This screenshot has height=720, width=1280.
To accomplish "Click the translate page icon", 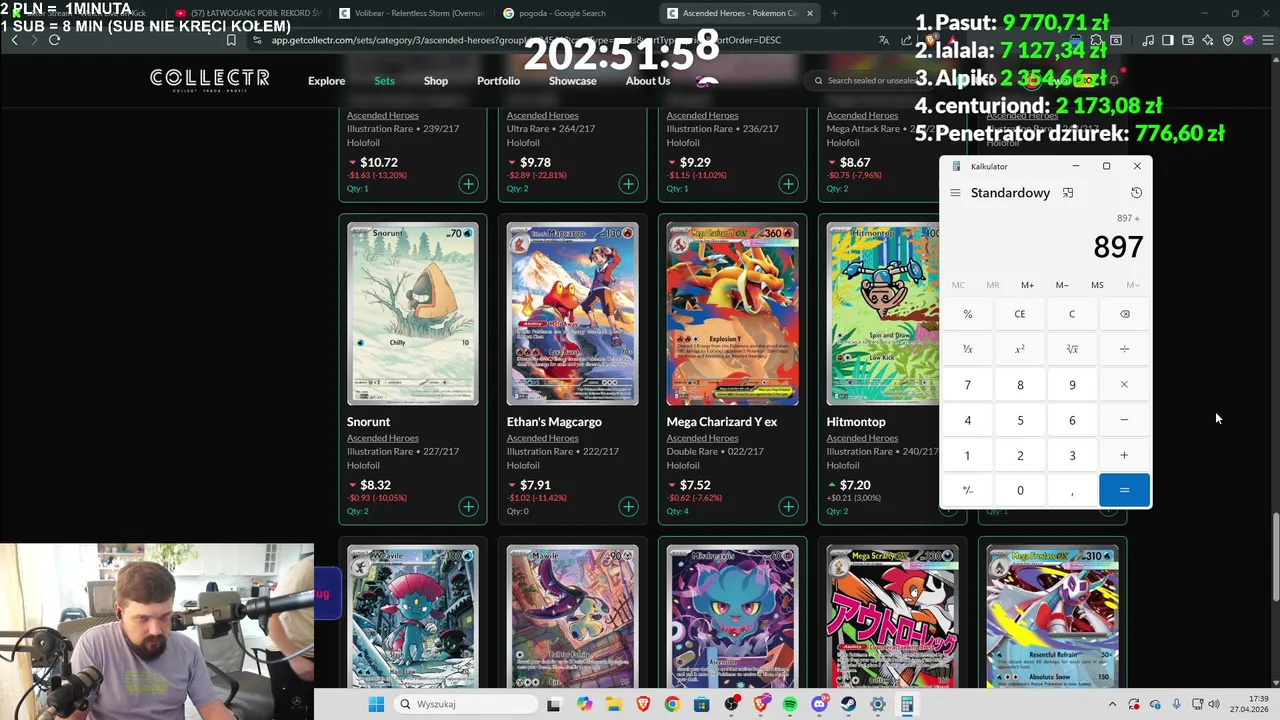I will click(883, 40).
